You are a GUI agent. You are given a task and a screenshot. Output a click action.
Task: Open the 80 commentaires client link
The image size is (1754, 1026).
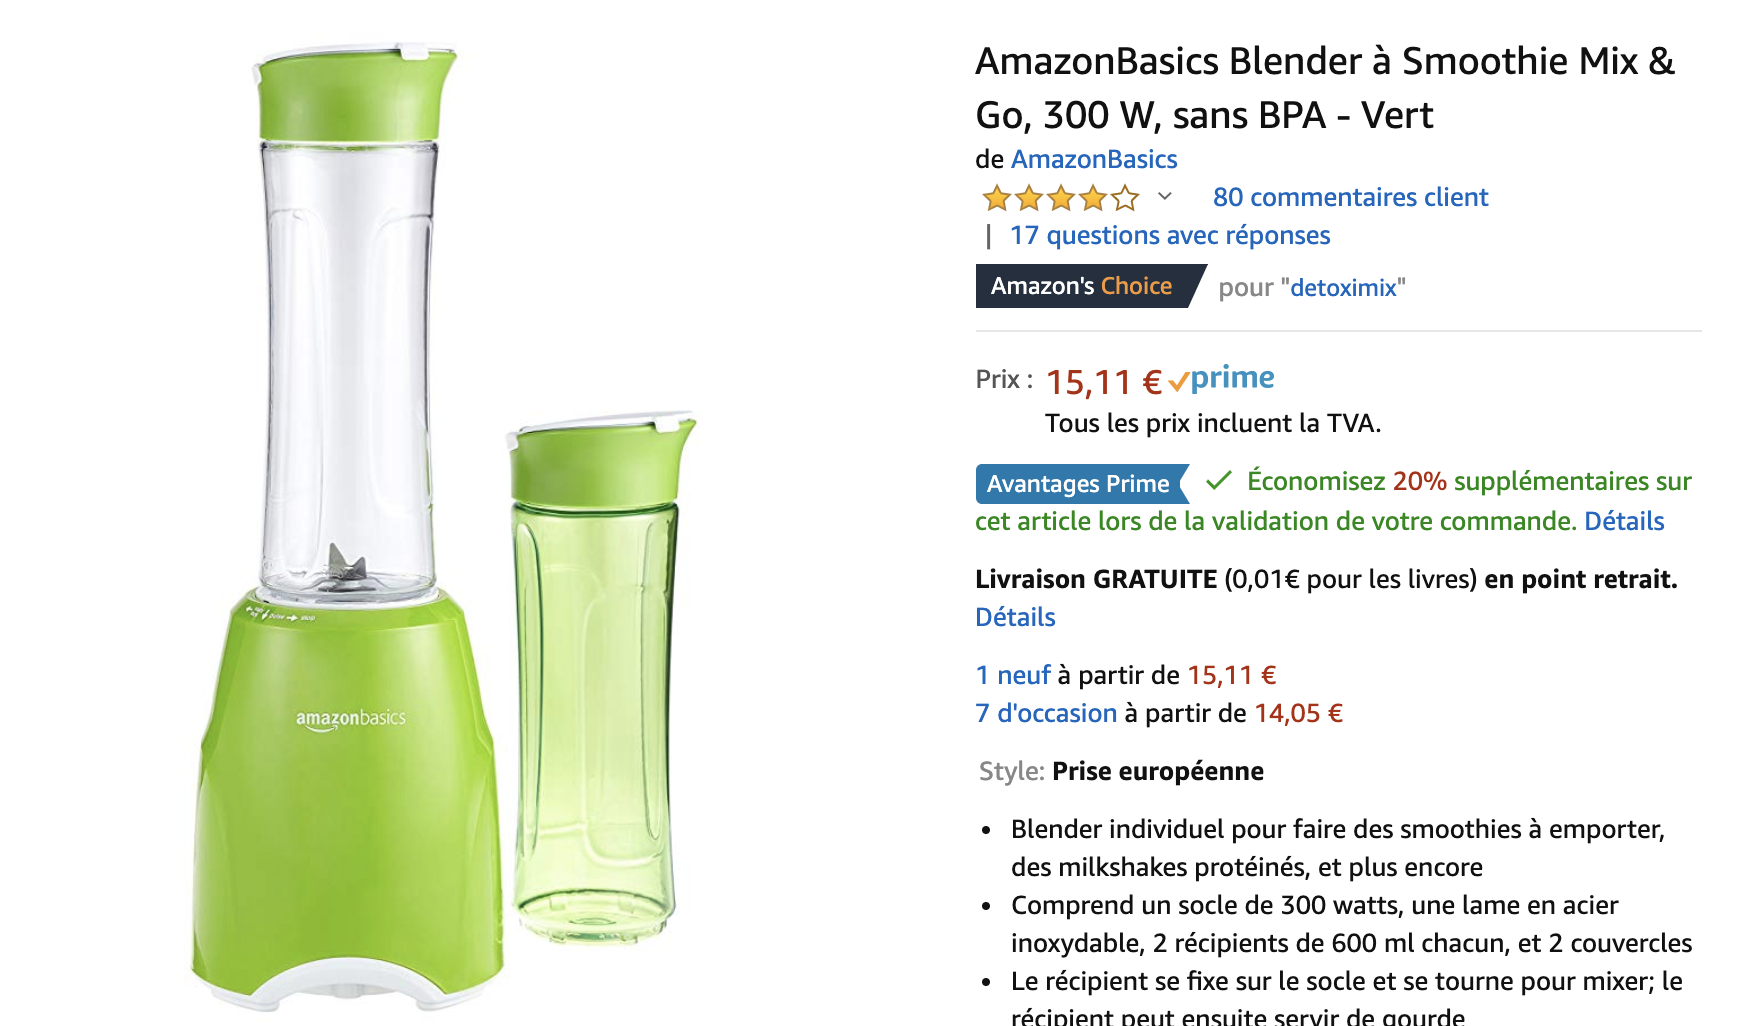pyautogui.click(x=1350, y=197)
